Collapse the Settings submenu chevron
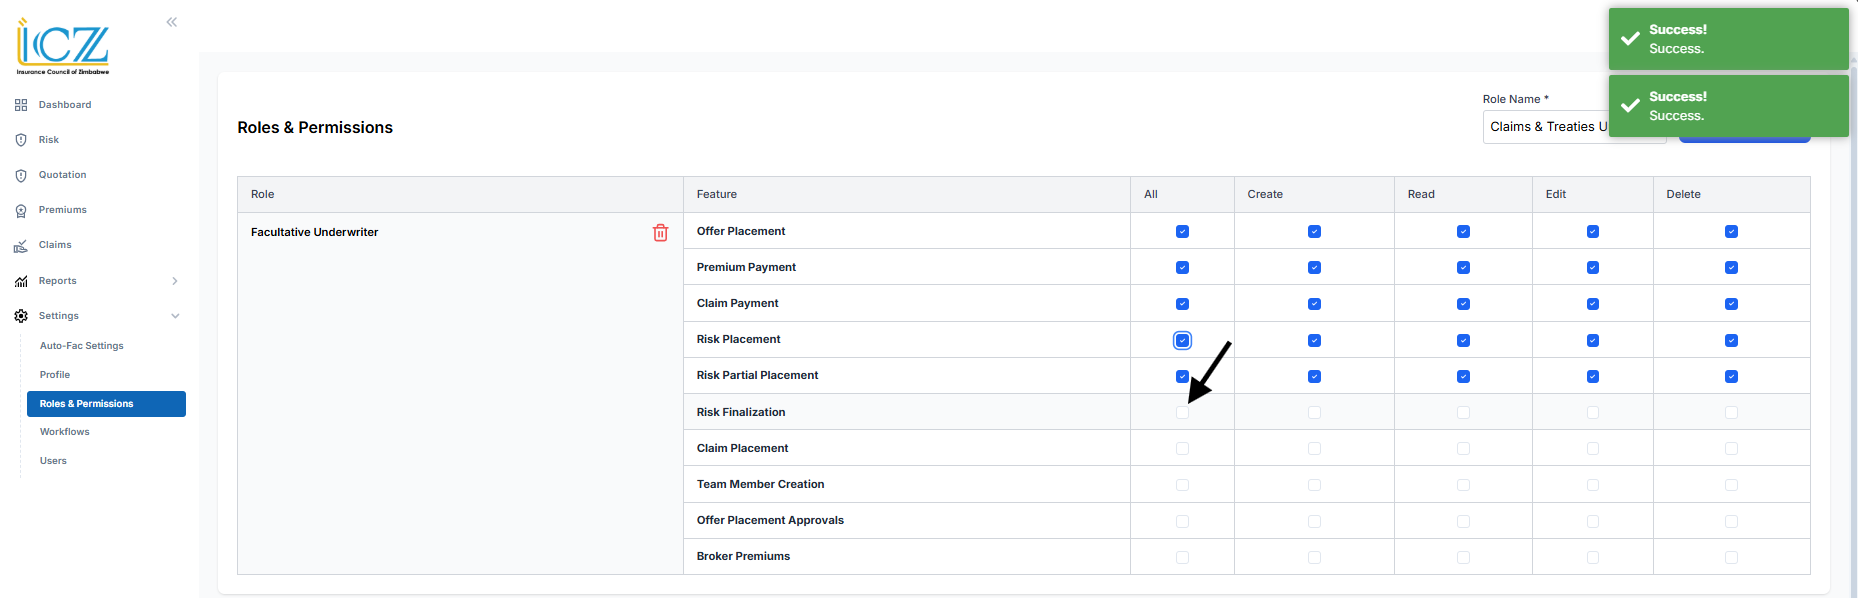This screenshot has width=1858, height=598. [x=175, y=316]
